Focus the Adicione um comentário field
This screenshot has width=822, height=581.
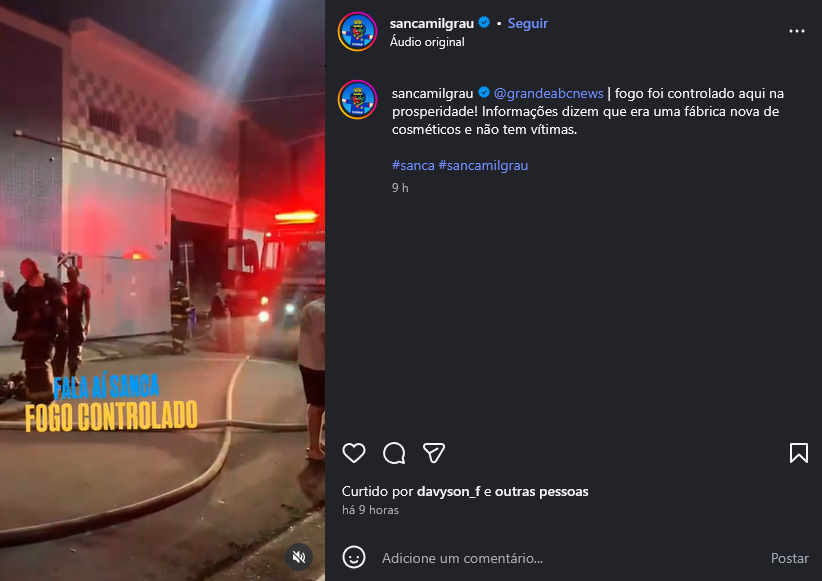pyautogui.click(x=571, y=558)
